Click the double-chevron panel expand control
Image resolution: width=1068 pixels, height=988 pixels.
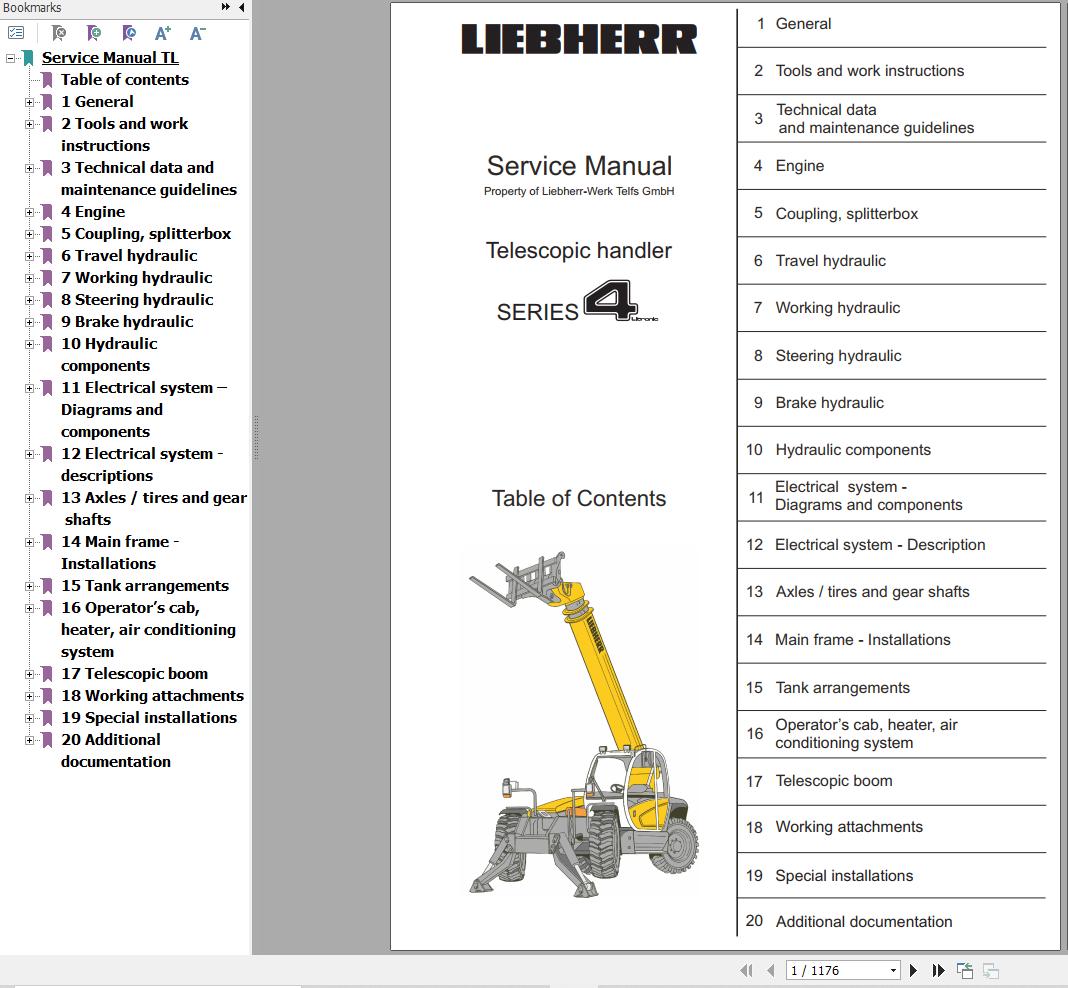225,7
